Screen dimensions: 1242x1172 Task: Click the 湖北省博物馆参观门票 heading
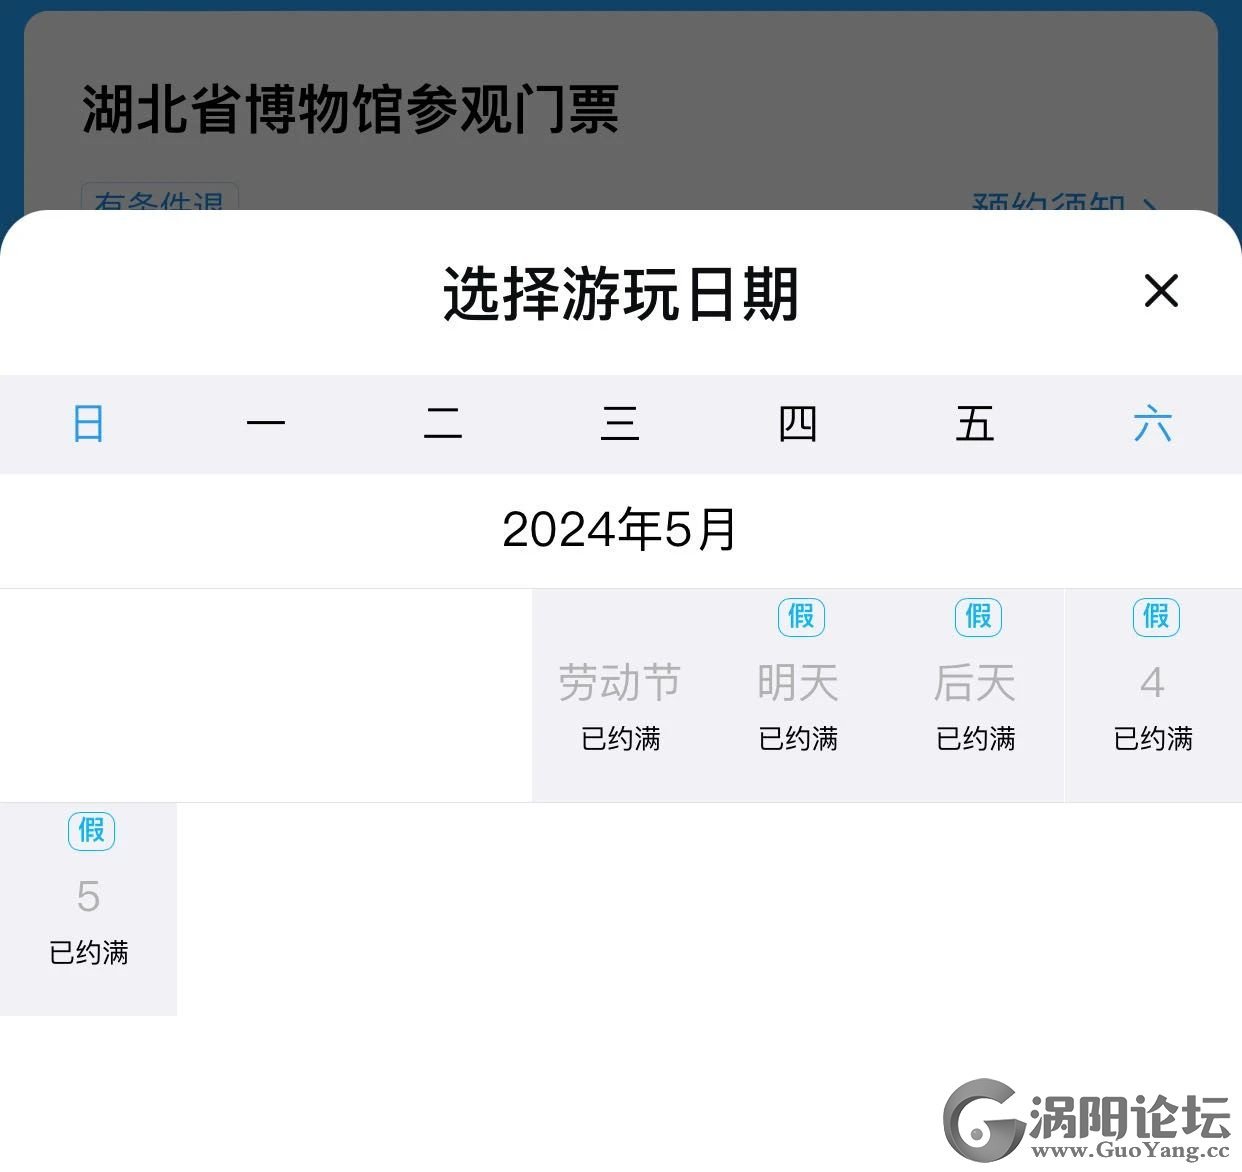pos(350,109)
